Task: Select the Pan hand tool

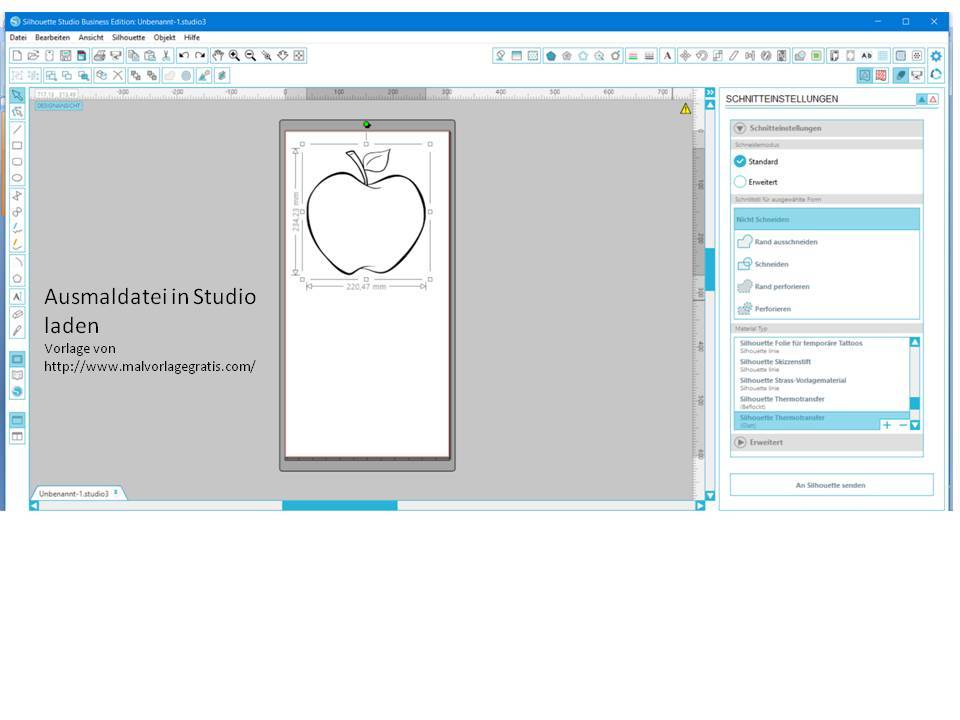Action: click(218, 56)
